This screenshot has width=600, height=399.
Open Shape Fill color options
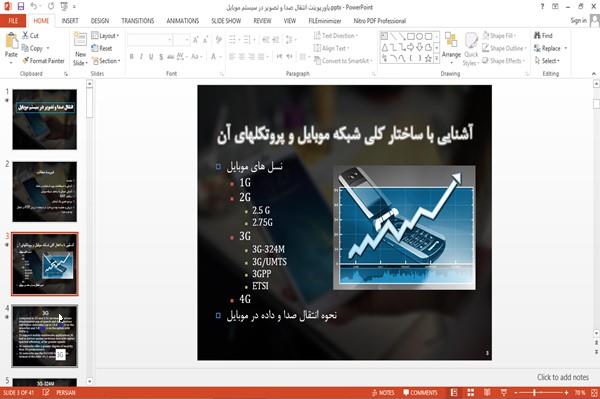point(499,36)
